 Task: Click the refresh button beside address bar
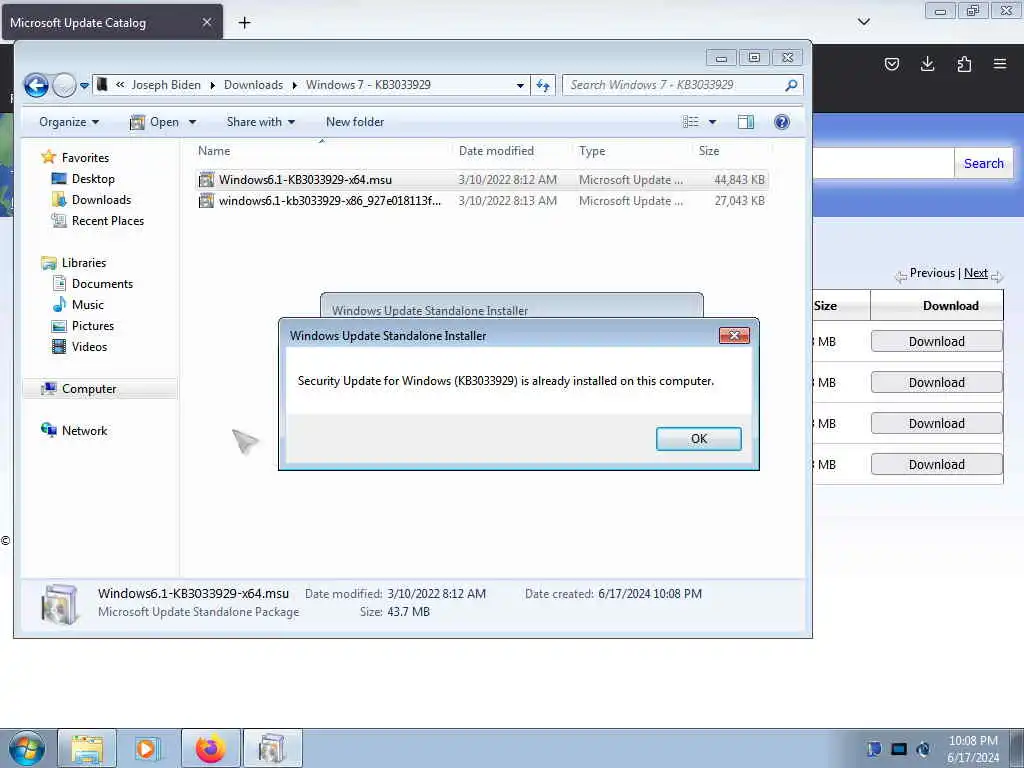[x=543, y=85]
